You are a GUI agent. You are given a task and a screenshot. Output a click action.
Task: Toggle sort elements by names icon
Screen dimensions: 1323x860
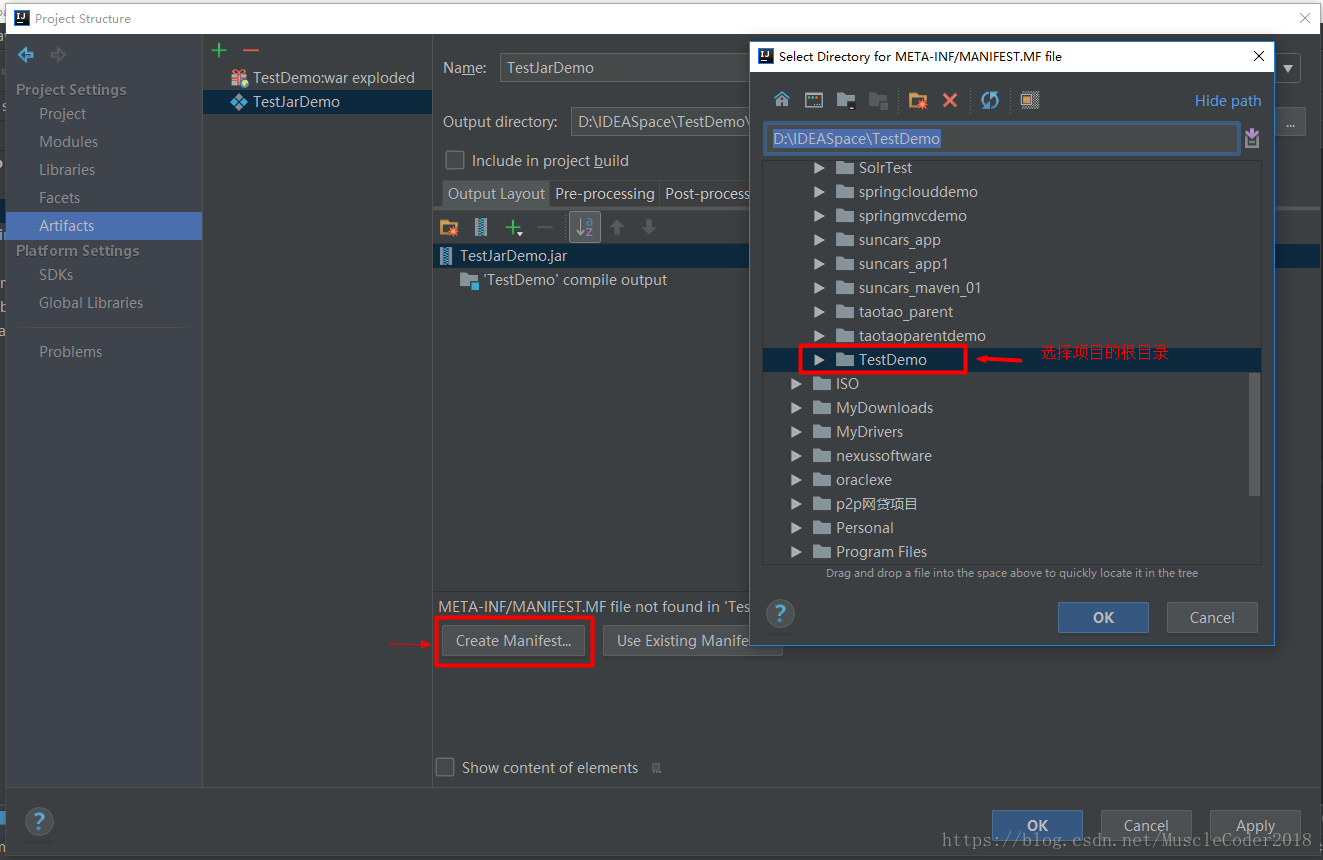pyautogui.click(x=584, y=227)
